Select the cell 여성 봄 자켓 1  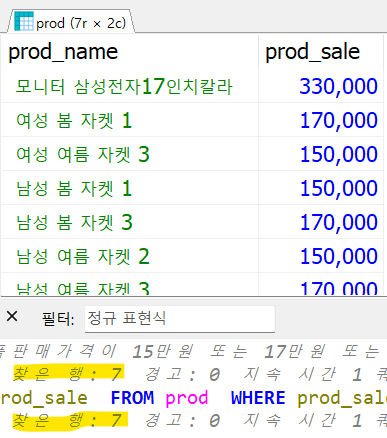click(x=130, y=120)
